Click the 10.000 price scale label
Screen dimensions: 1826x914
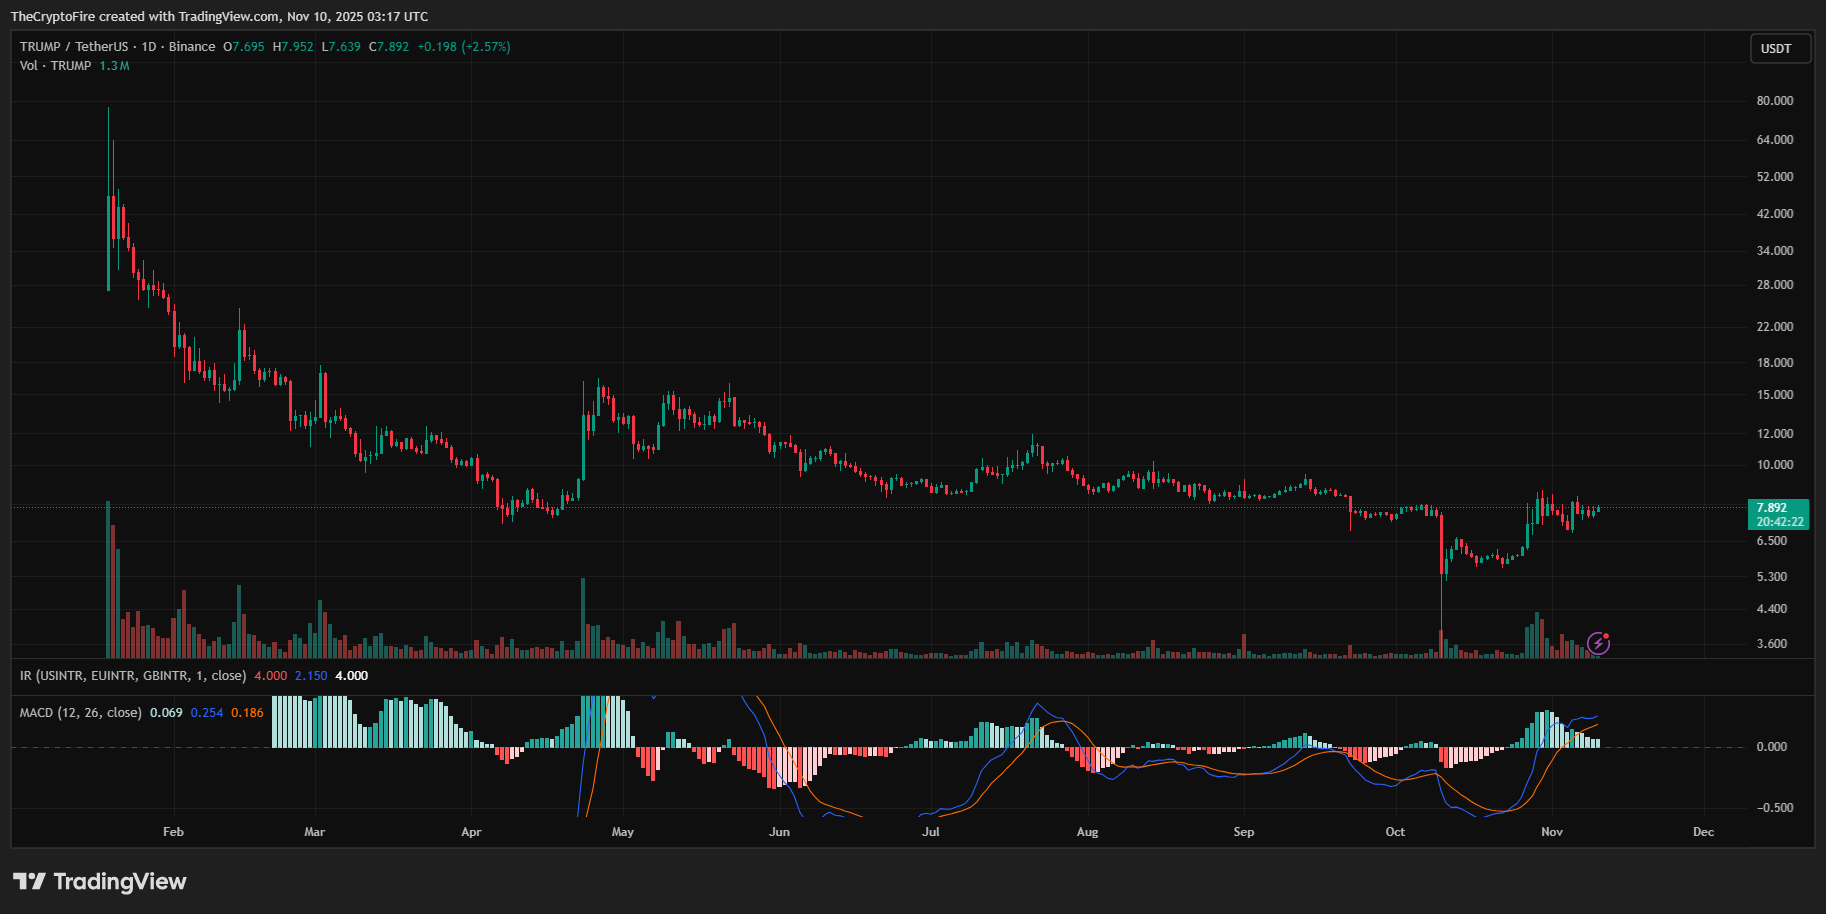point(1775,465)
